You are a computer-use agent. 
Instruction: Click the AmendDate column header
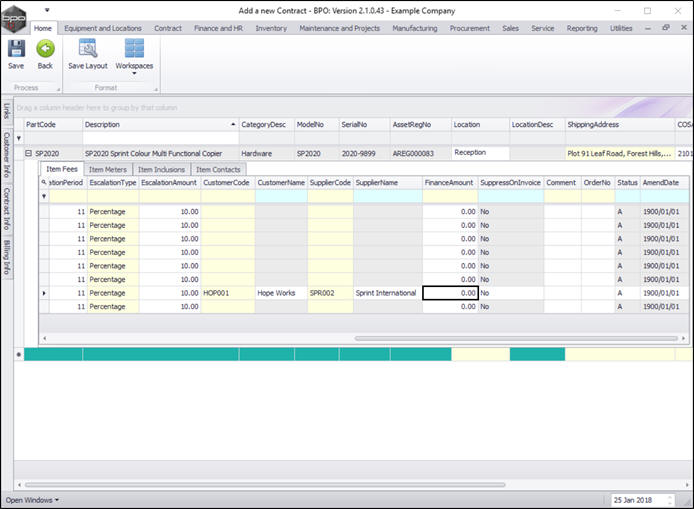pos(664,182)
